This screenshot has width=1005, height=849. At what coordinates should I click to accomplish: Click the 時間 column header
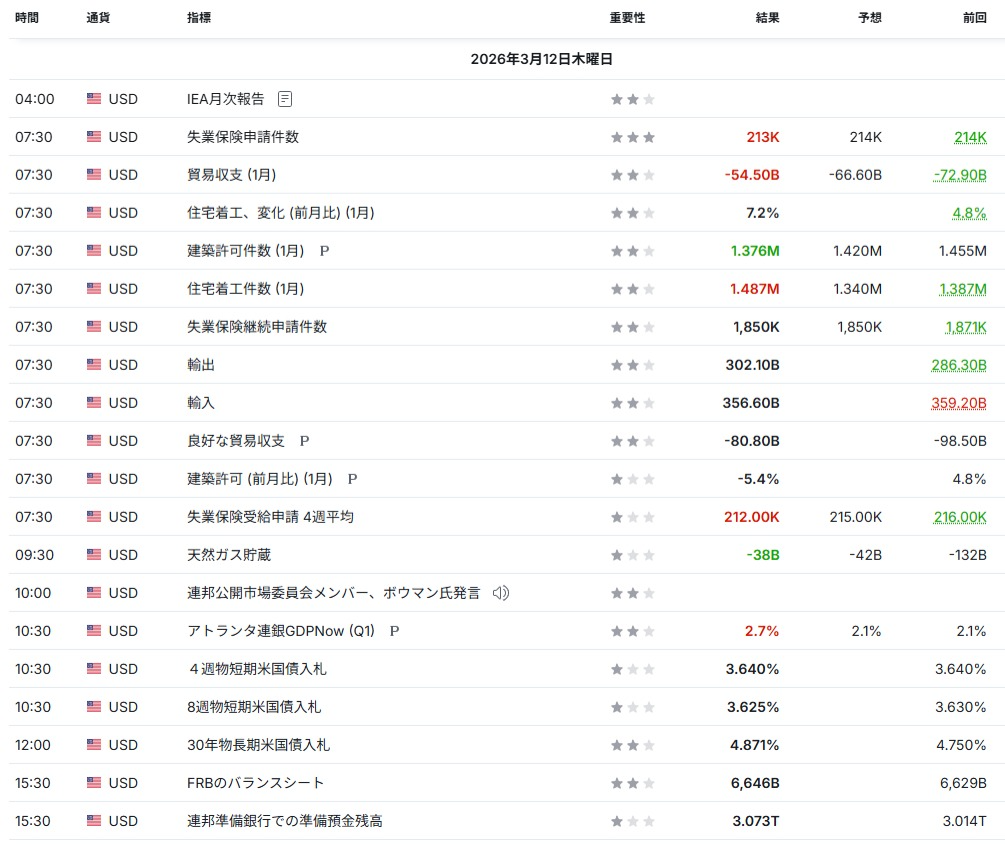click(27, 18)
